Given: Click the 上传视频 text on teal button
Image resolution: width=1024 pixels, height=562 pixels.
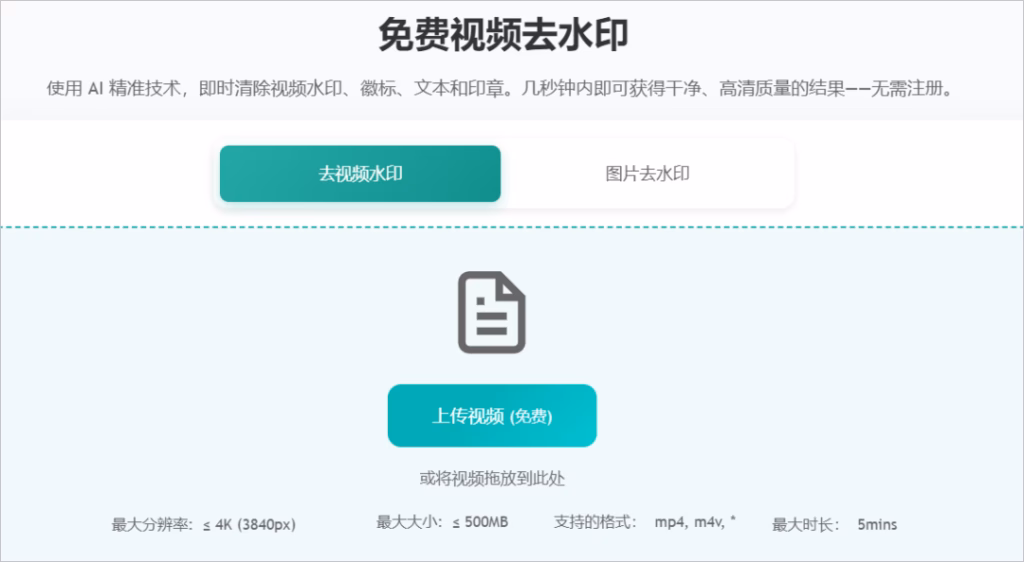Looking at the screenshot, I should tap(467, 417).
